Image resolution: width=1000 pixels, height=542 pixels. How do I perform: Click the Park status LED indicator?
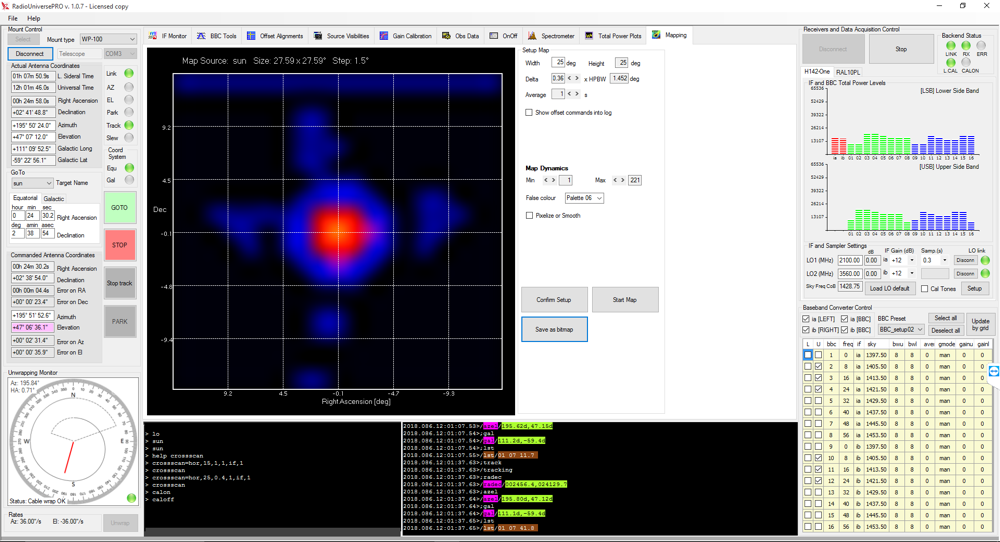[x=129, y=112]
